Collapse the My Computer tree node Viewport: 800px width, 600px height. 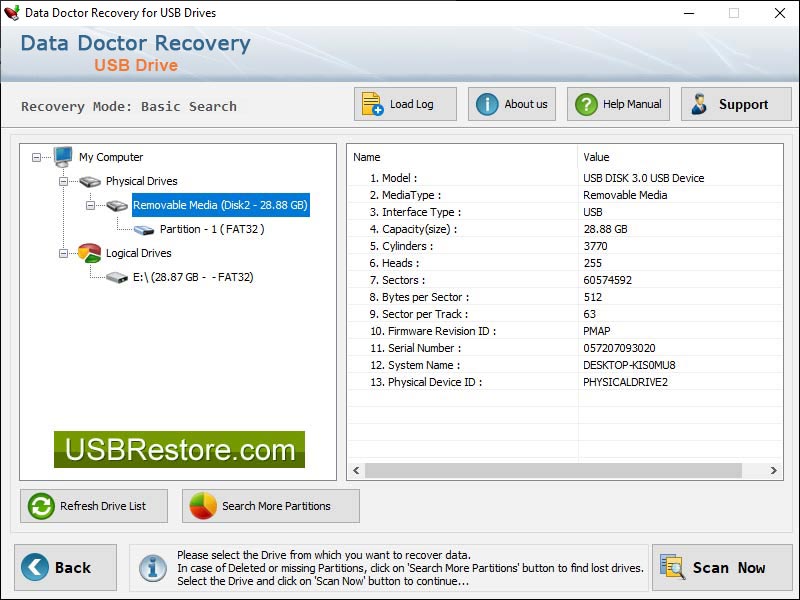[x=38, y=157]
